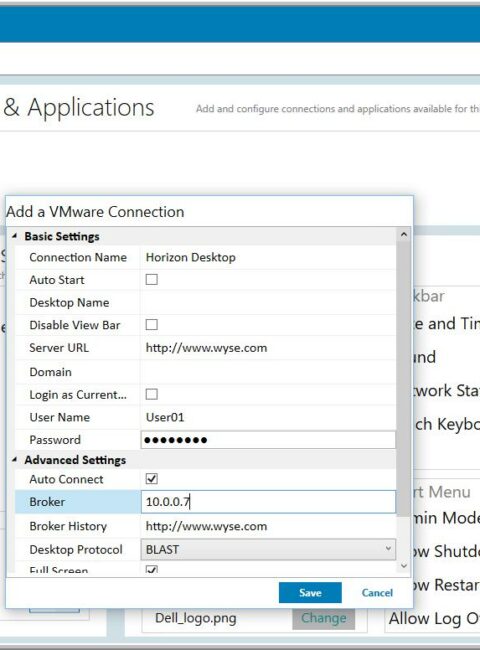Click the Password label

click(x=55, y=440)
